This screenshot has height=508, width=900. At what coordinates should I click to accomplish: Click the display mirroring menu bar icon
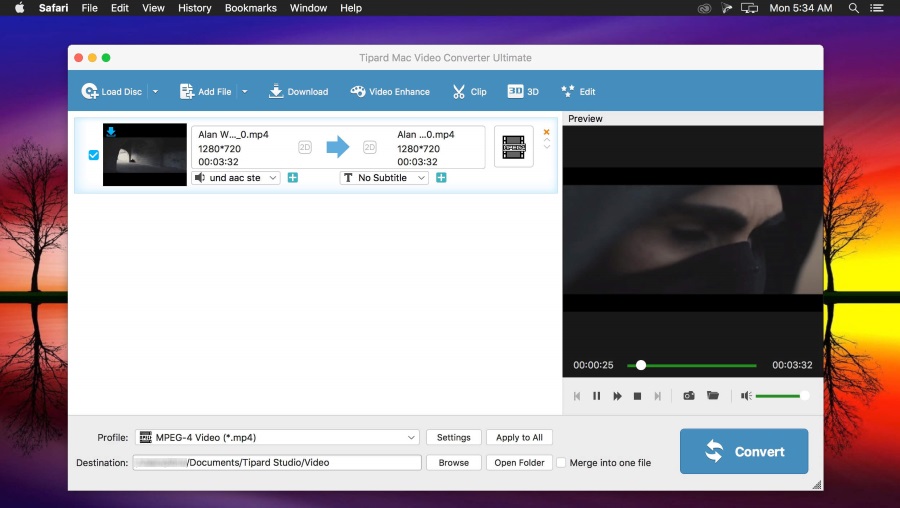[749, 8]
